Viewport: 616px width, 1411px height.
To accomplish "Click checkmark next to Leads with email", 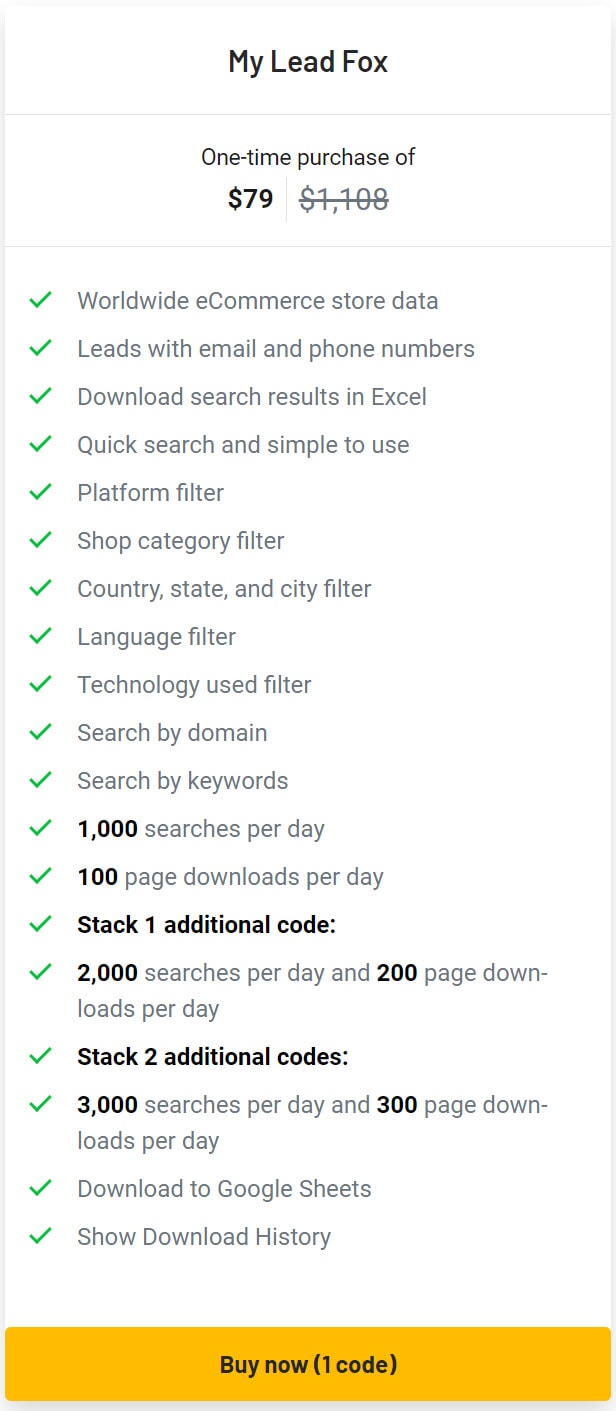I will (40, 348).
